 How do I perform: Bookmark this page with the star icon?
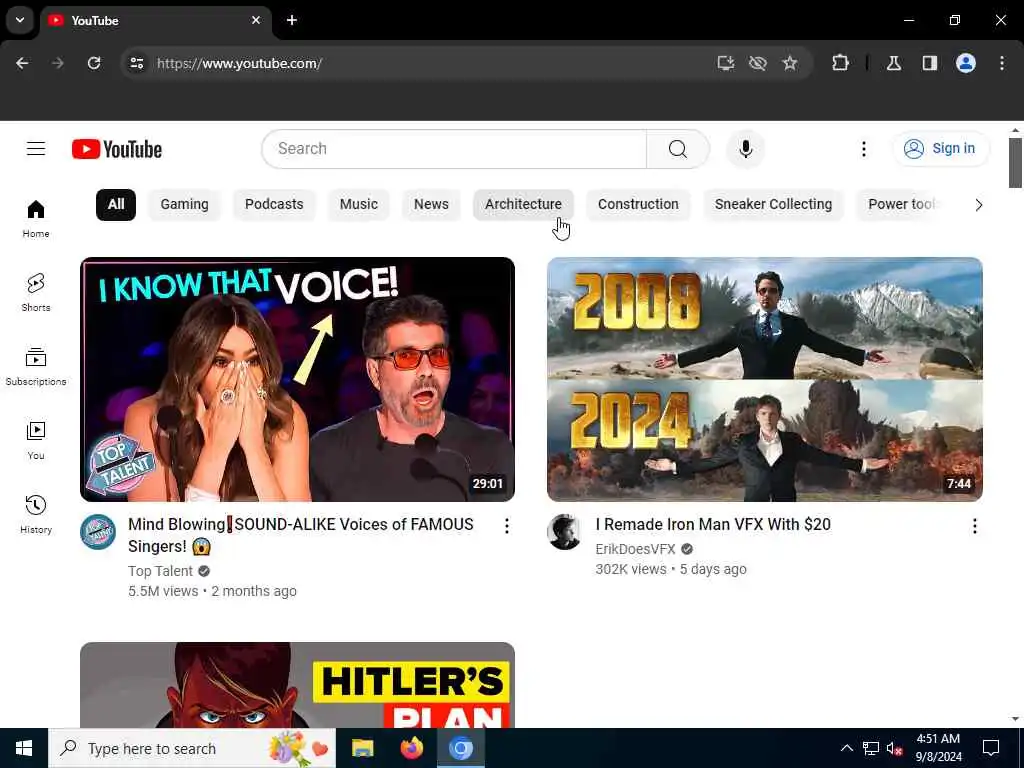tap(790, 63)
